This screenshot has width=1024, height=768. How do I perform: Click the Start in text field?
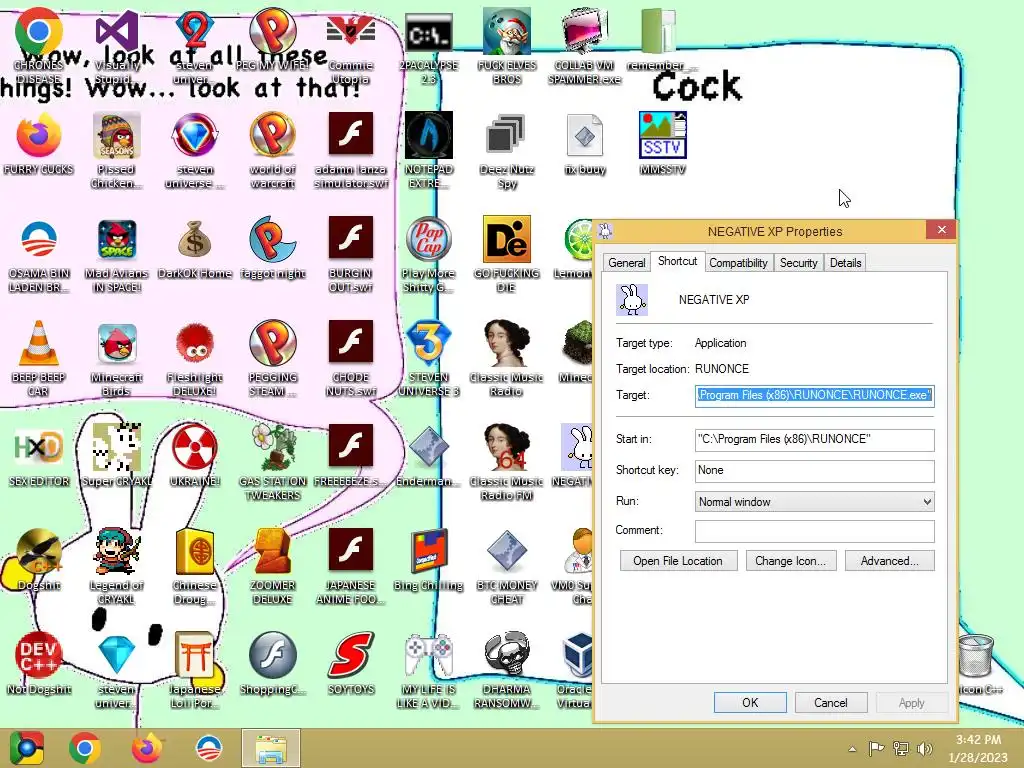(x=814, y=440)
